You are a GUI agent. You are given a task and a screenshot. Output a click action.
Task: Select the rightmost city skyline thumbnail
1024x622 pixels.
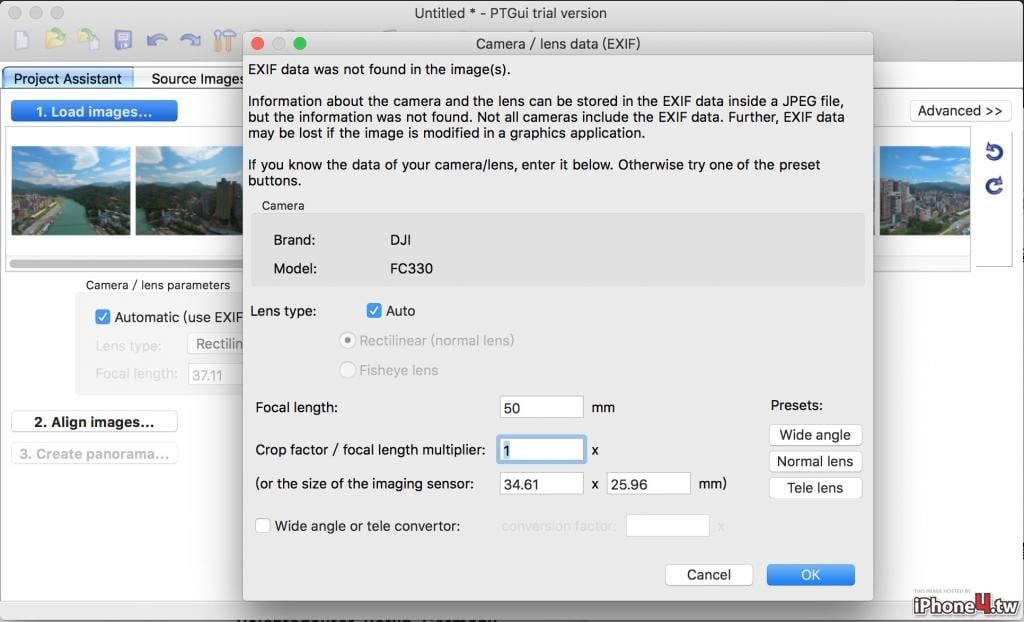[925, 190]
